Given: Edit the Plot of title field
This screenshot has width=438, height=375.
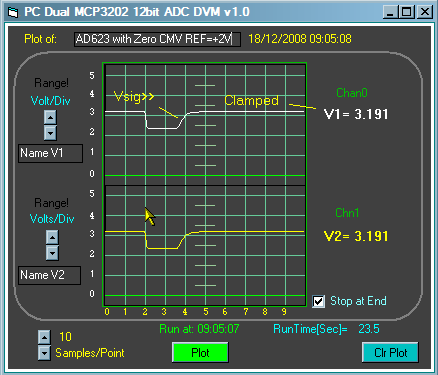Looking at the screenshot, I should click(157, 39).
